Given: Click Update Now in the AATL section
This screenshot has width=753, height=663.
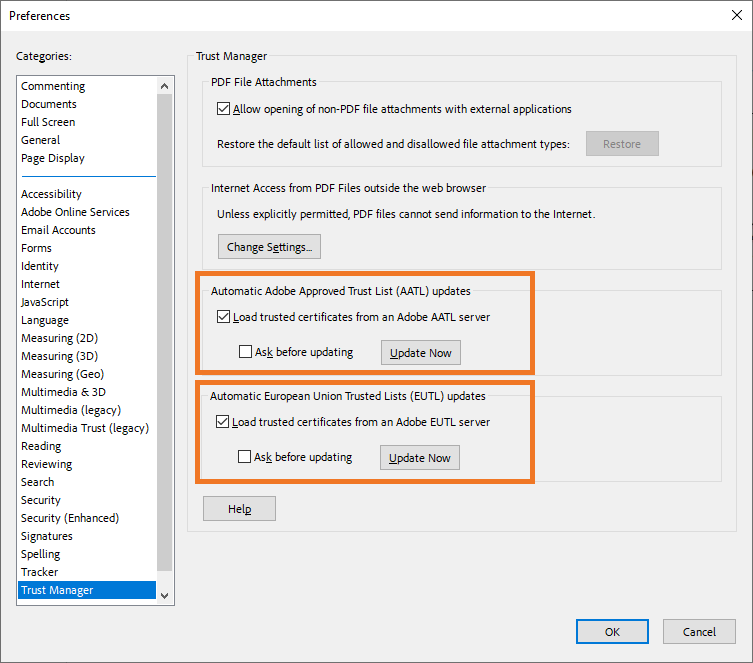Looking at the screenshot, I should pos(421,353).
